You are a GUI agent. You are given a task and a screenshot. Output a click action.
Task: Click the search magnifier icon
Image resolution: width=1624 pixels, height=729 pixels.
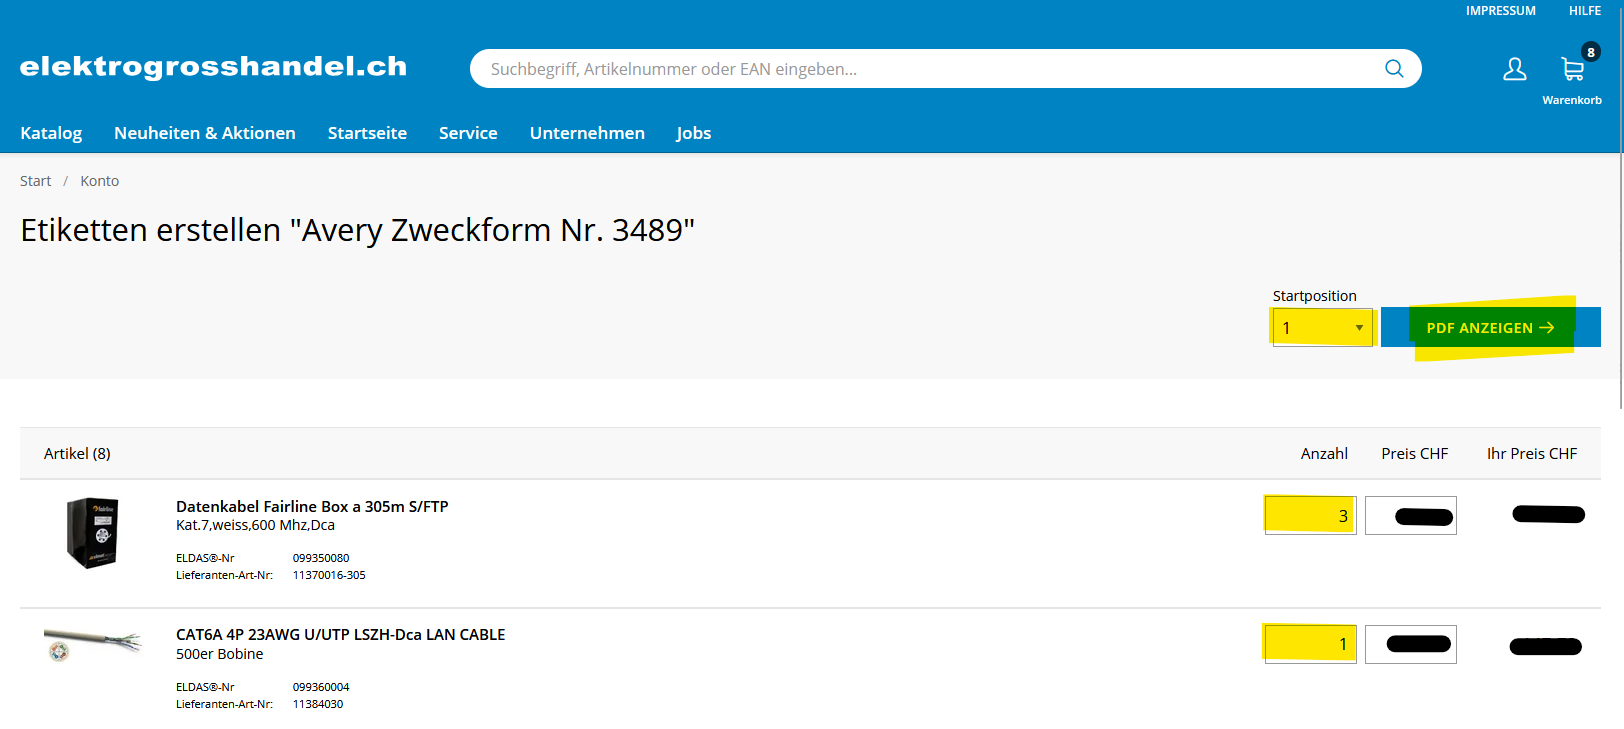(x=1393, y=69)
